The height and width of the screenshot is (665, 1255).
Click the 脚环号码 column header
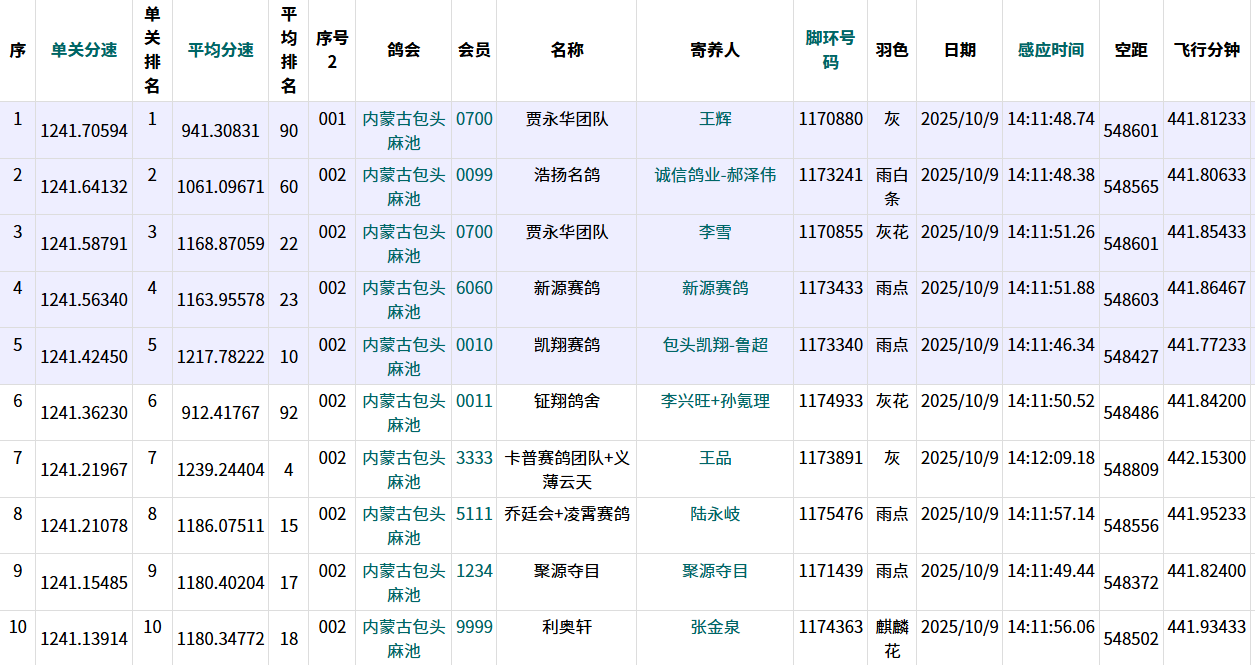click(830, 50)
